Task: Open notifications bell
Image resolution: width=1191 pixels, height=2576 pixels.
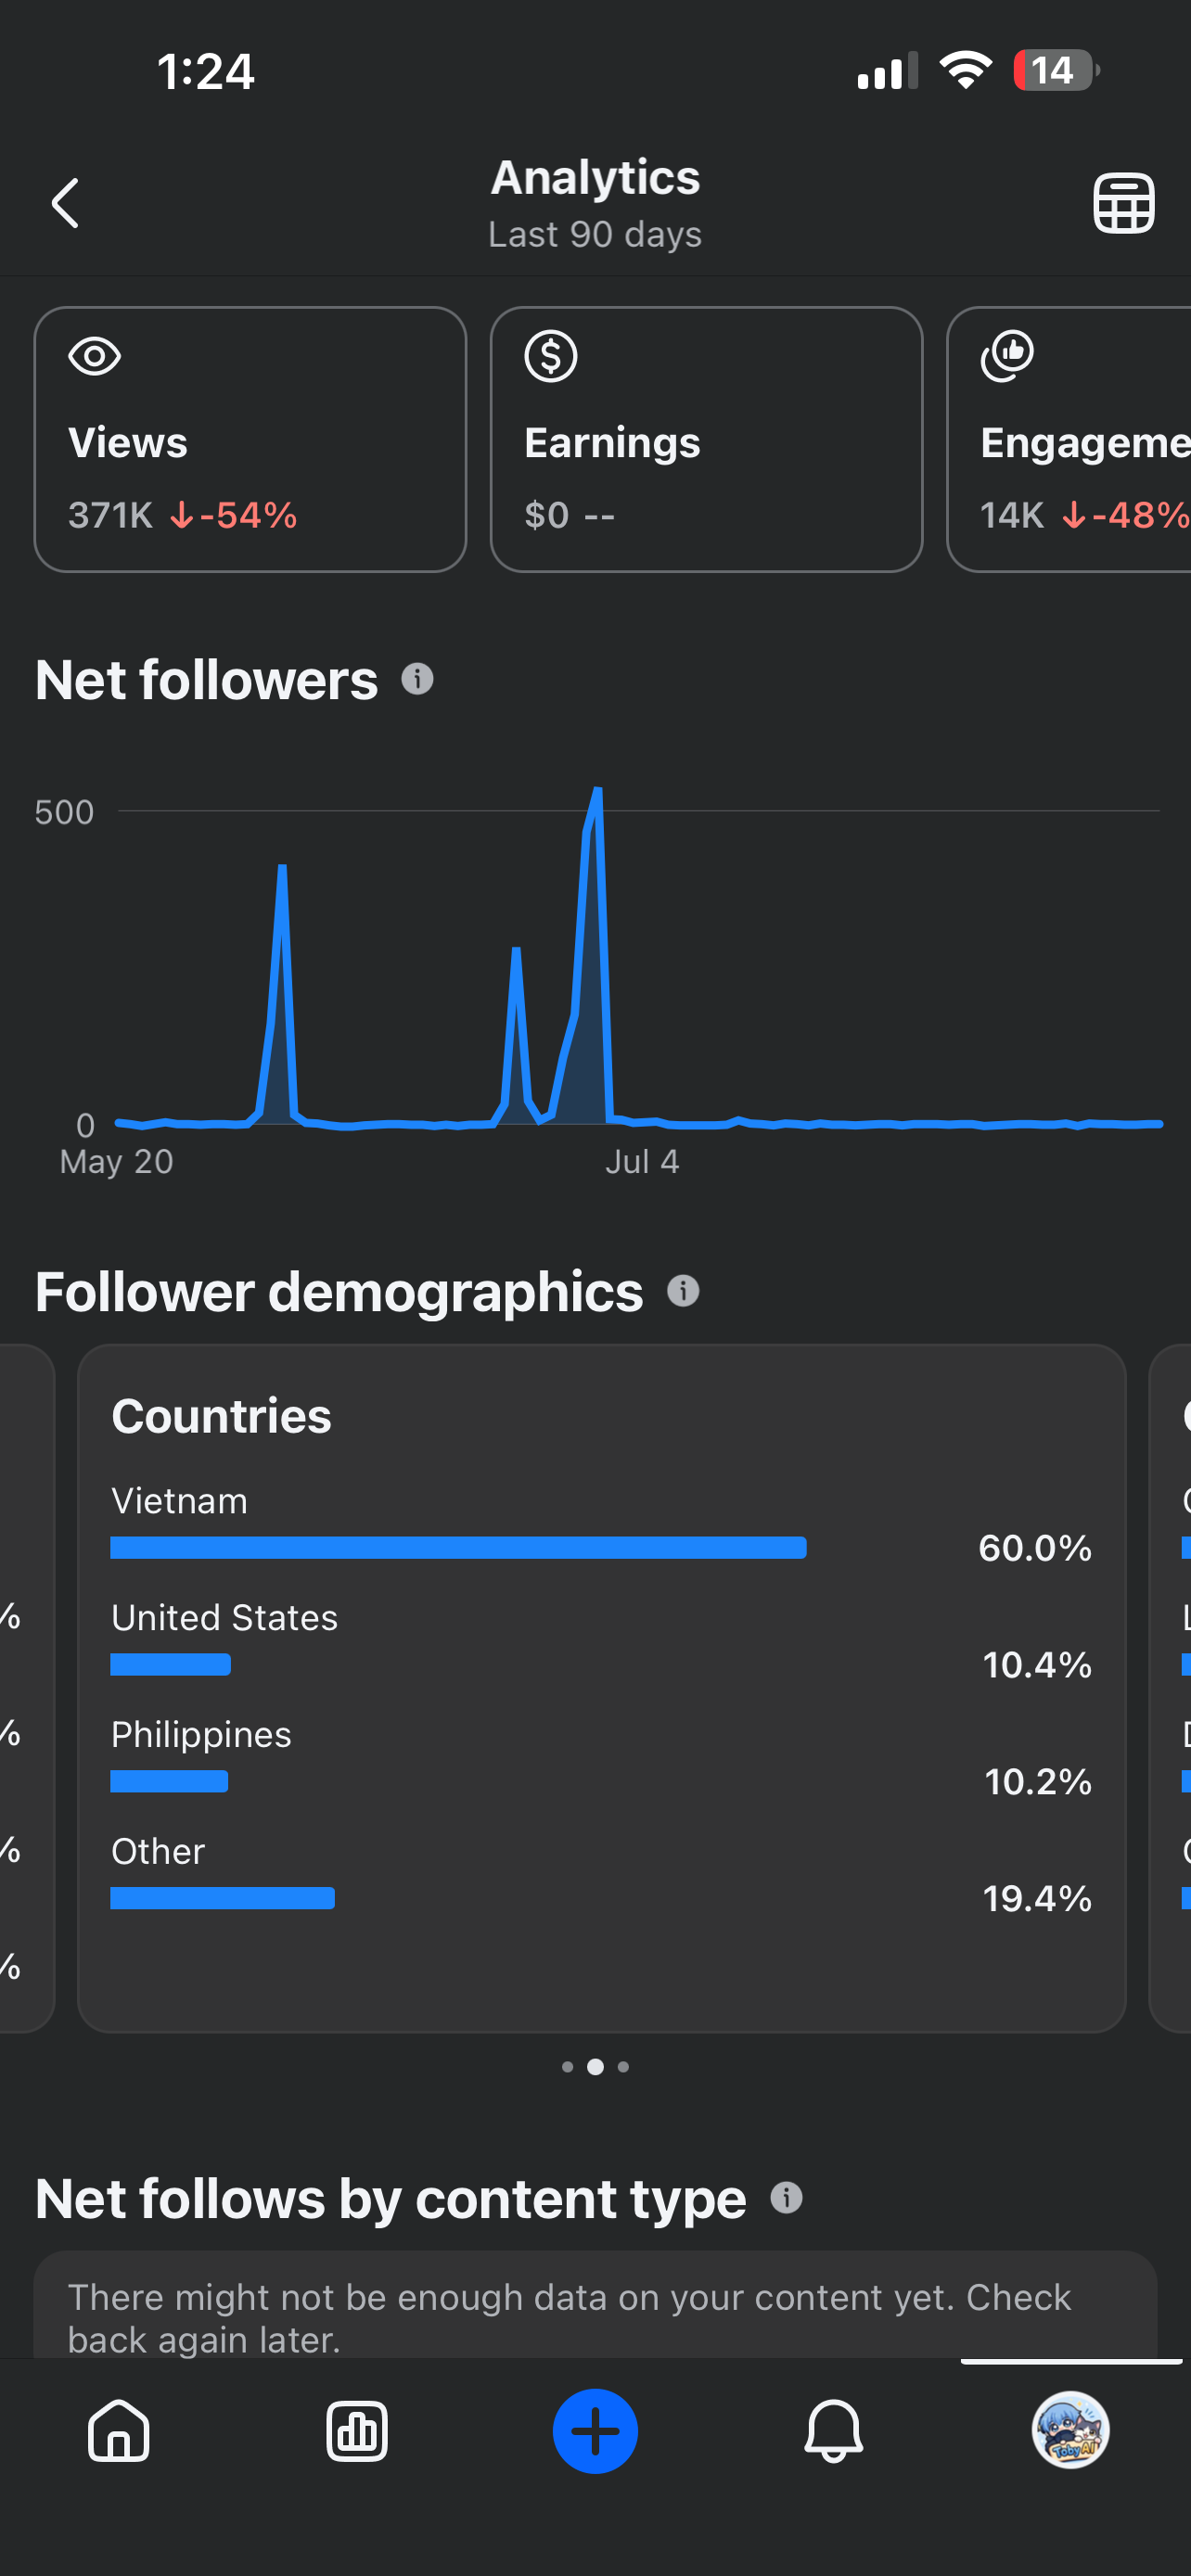Action: [833, 2431]
